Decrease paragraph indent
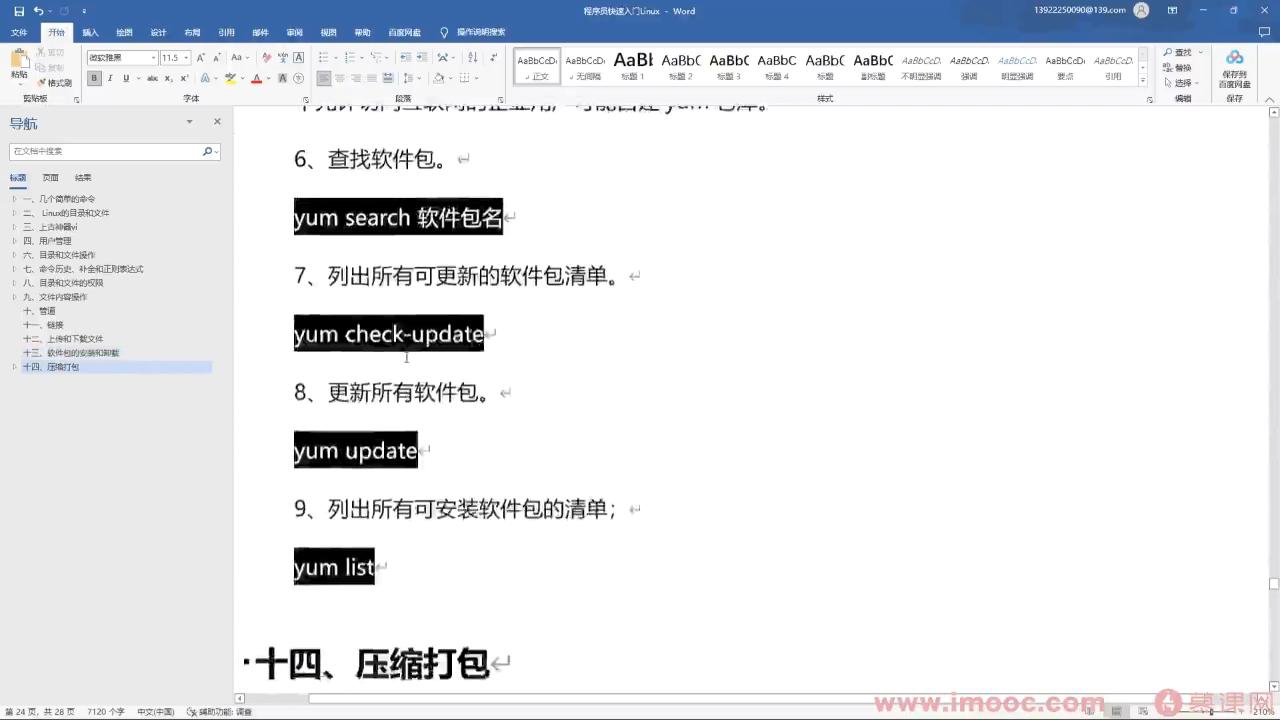This screenshot has height=720, width=1280. click(404, 58)
